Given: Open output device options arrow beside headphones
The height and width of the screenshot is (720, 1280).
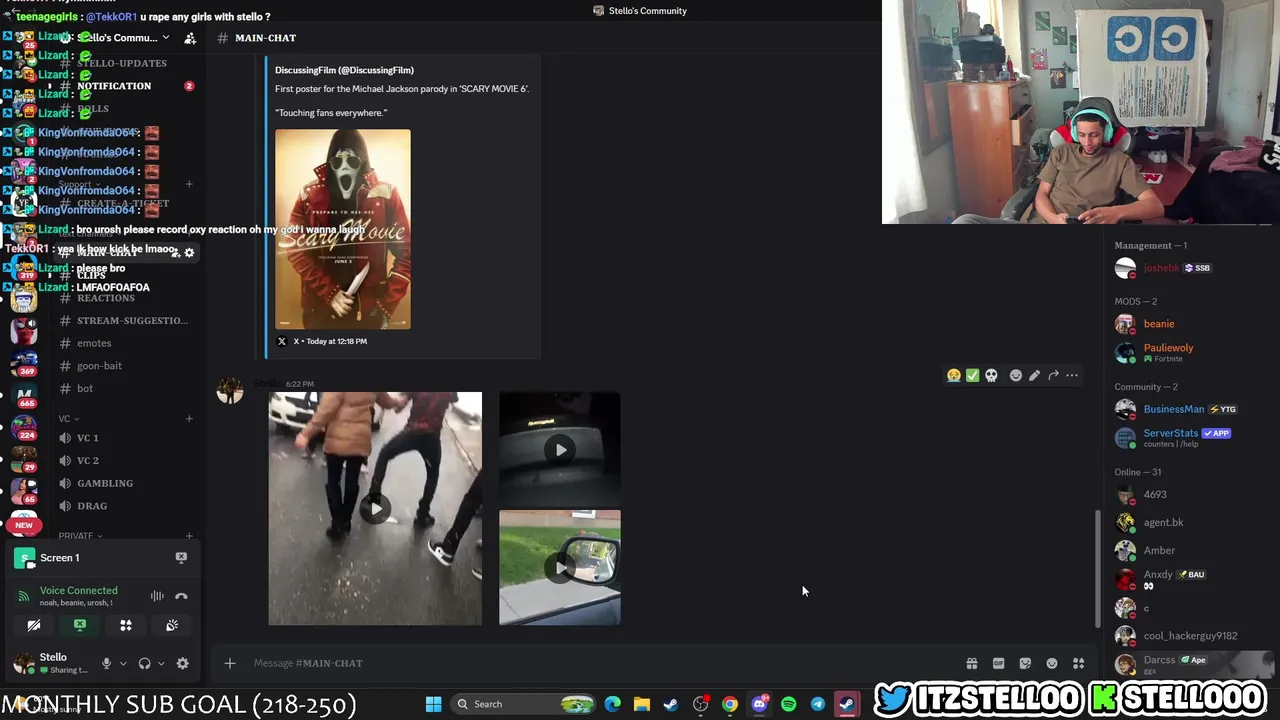Looking at the screenshot, I should pos(161,663).
